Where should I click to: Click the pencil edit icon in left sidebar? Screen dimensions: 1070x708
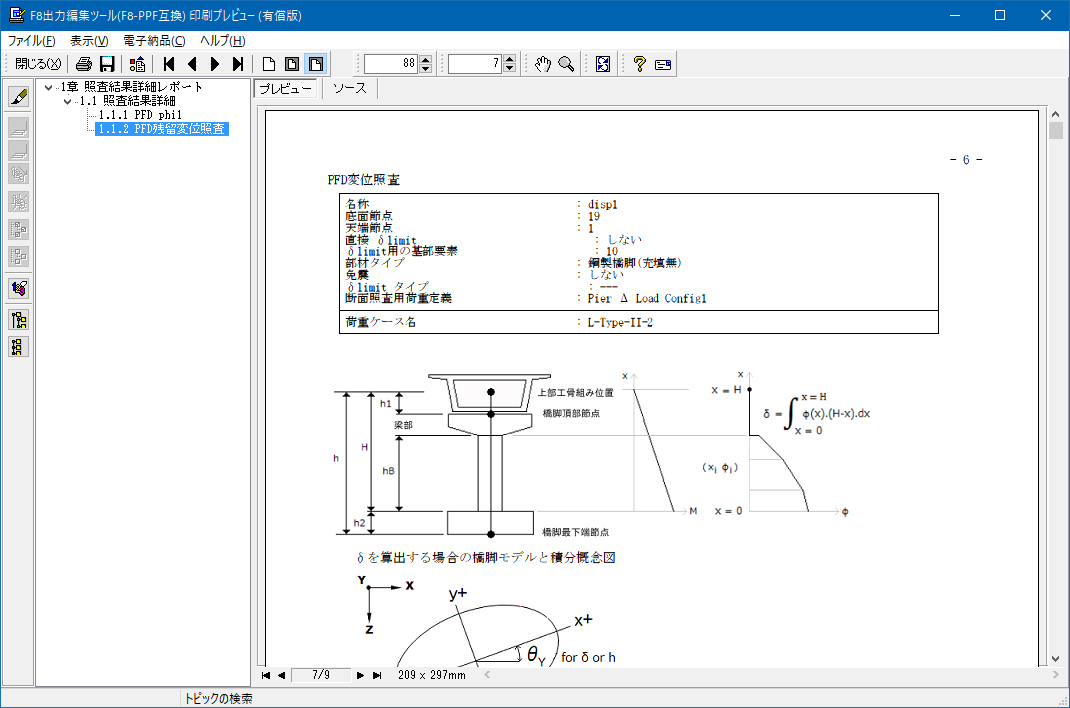(18, 97)
